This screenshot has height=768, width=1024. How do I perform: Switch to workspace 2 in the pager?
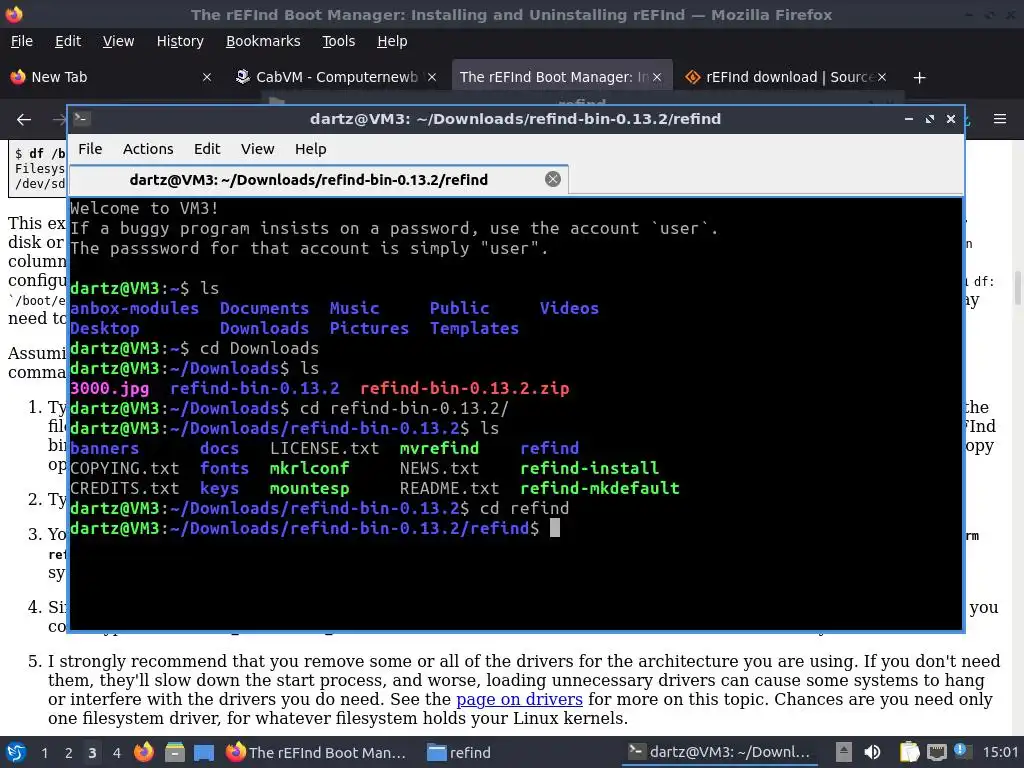69,752
